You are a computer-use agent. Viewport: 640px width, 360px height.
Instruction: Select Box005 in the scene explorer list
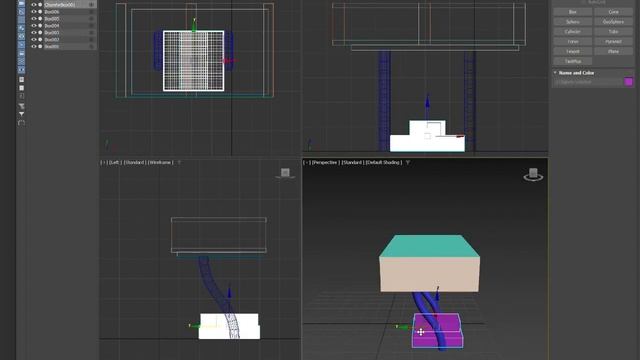tap(52, 19)
